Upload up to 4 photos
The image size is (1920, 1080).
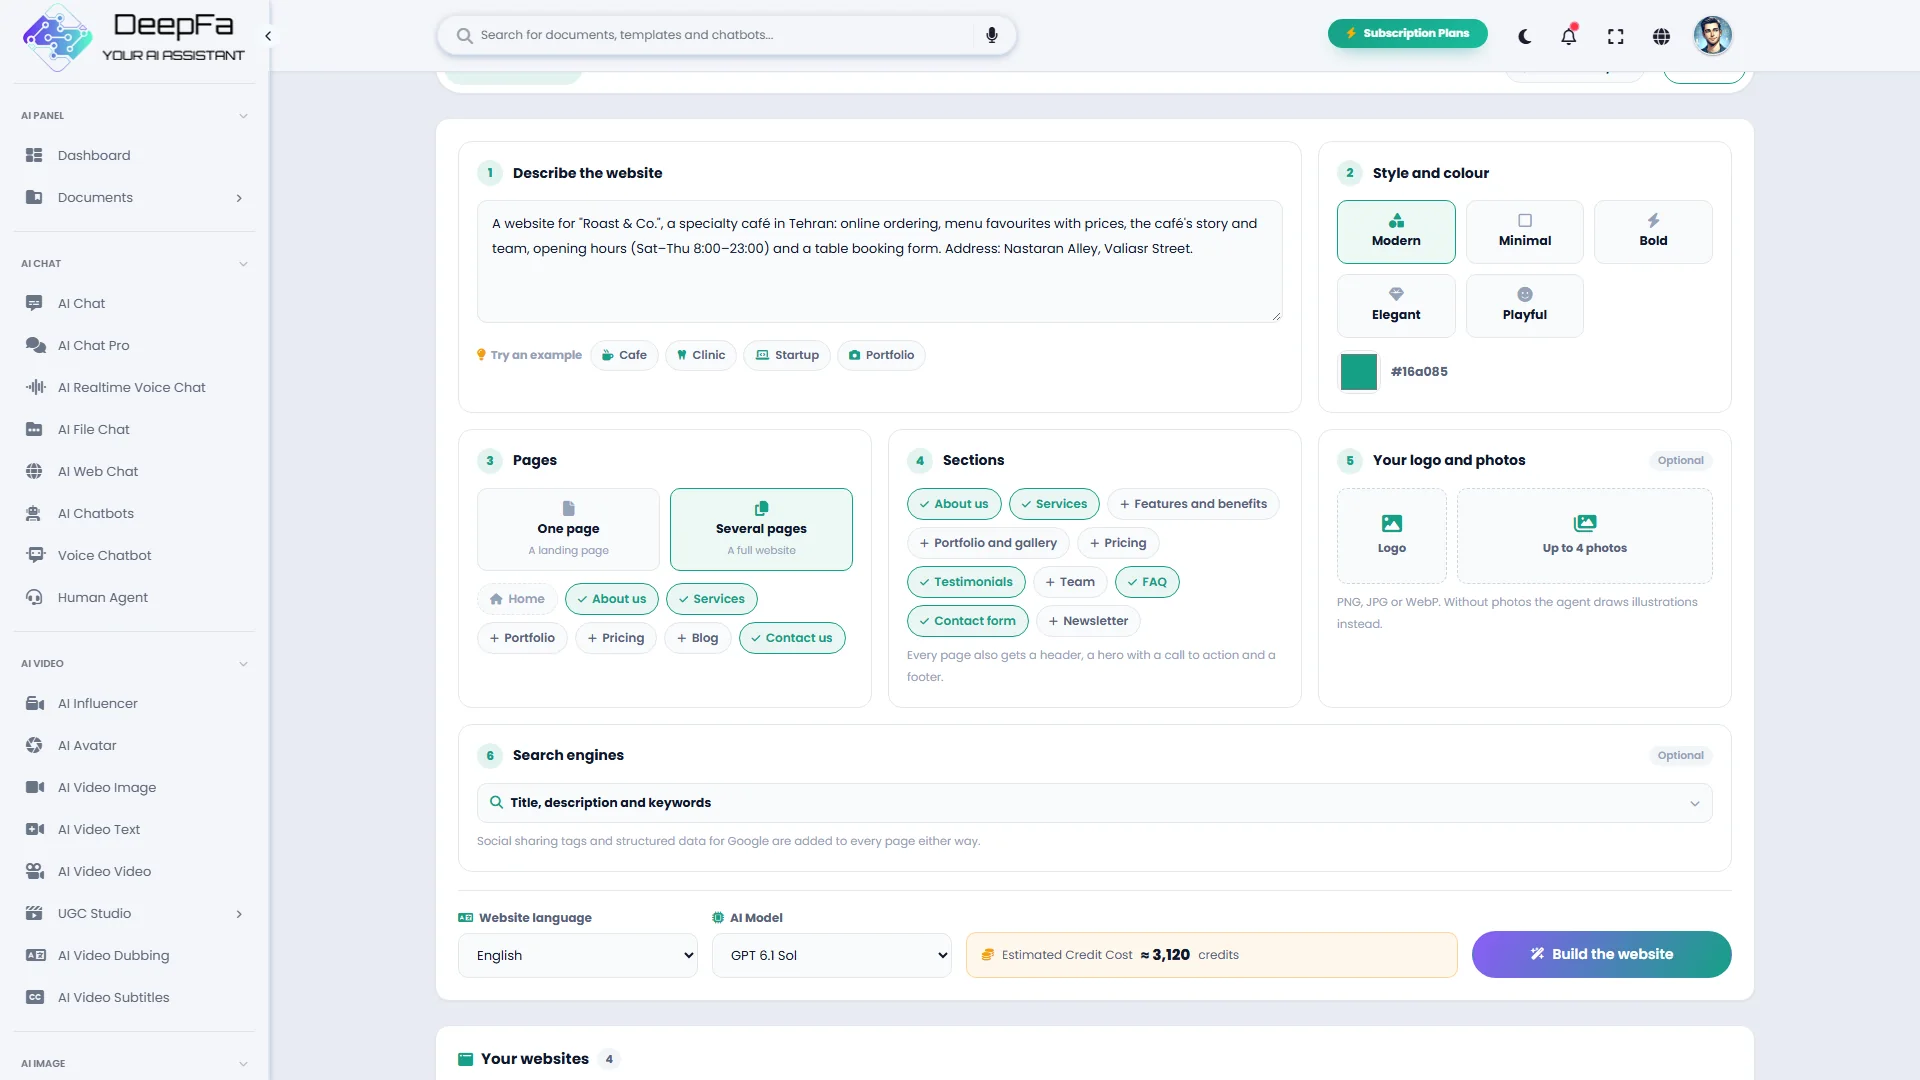(x=1584, y=535)
